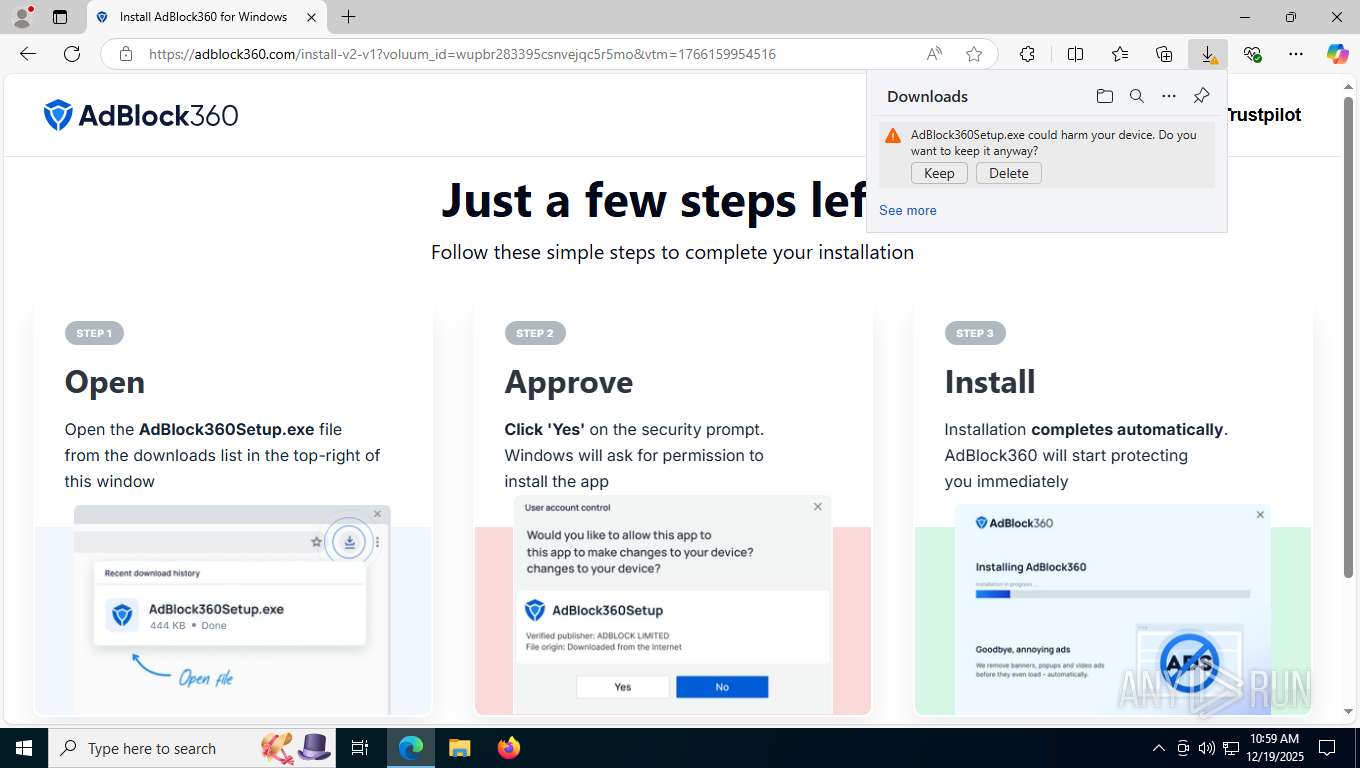Click the Approve step UAC illustration

click(673, 605)
